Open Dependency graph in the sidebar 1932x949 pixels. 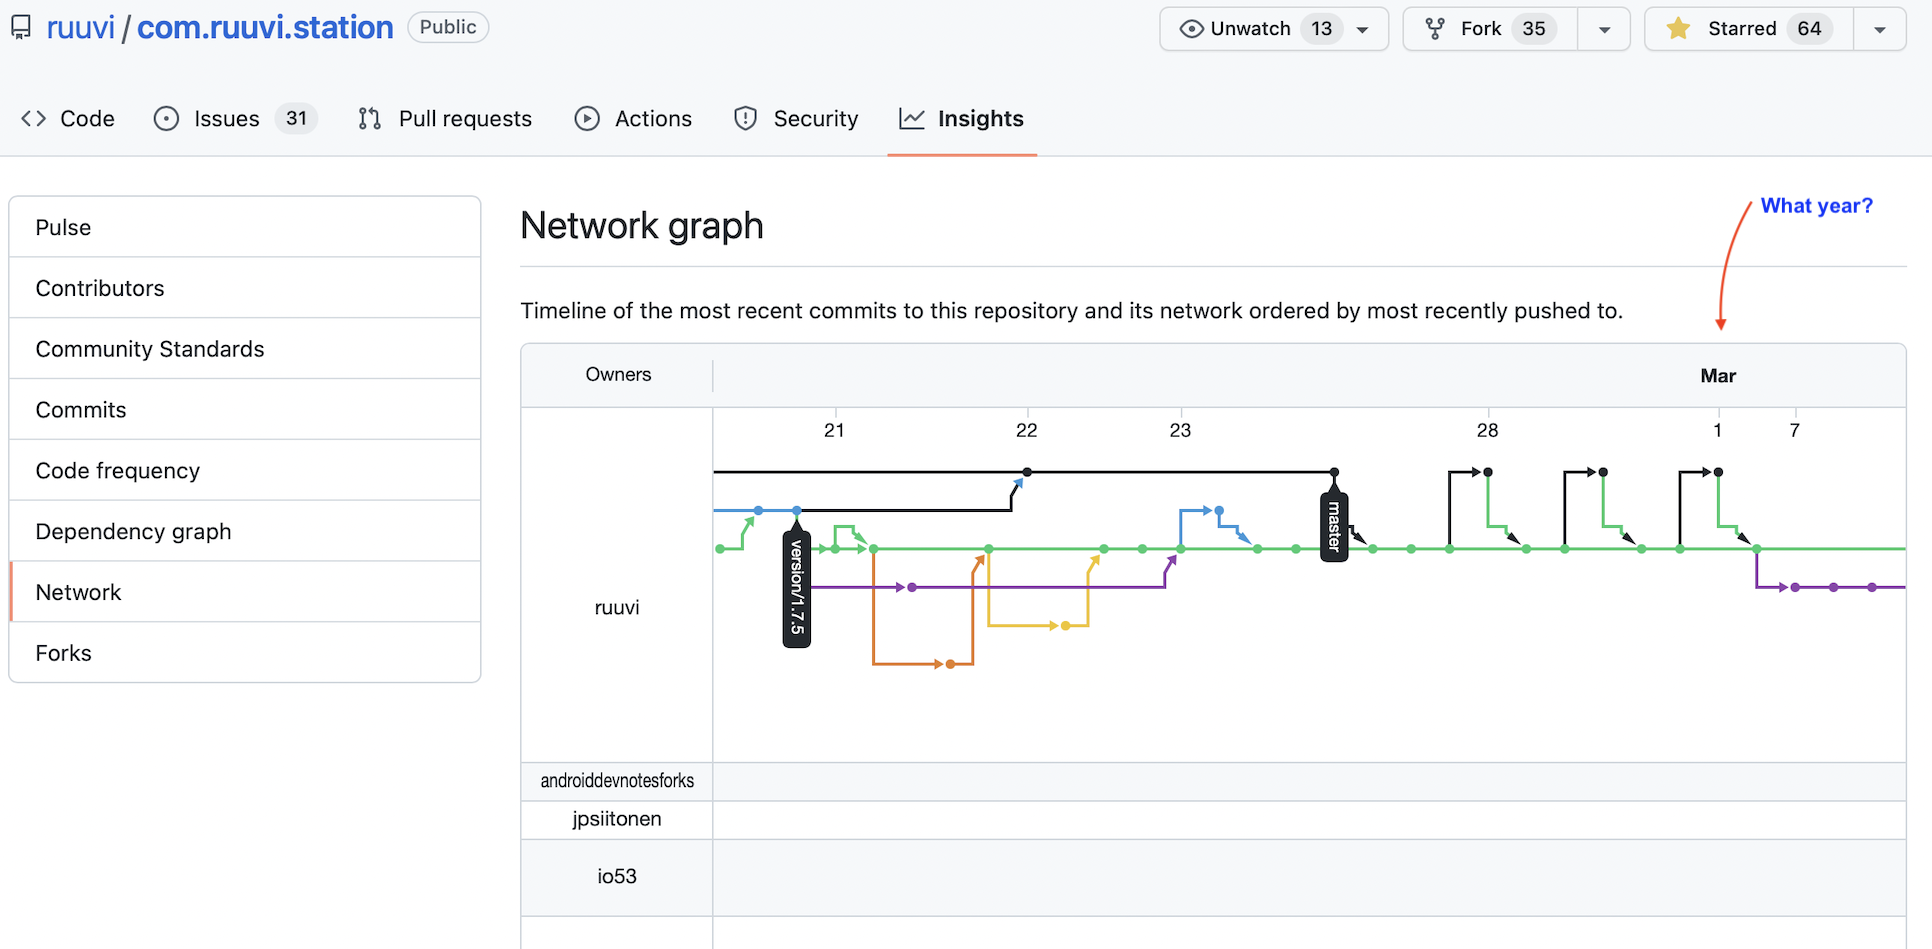pos(245,532)
